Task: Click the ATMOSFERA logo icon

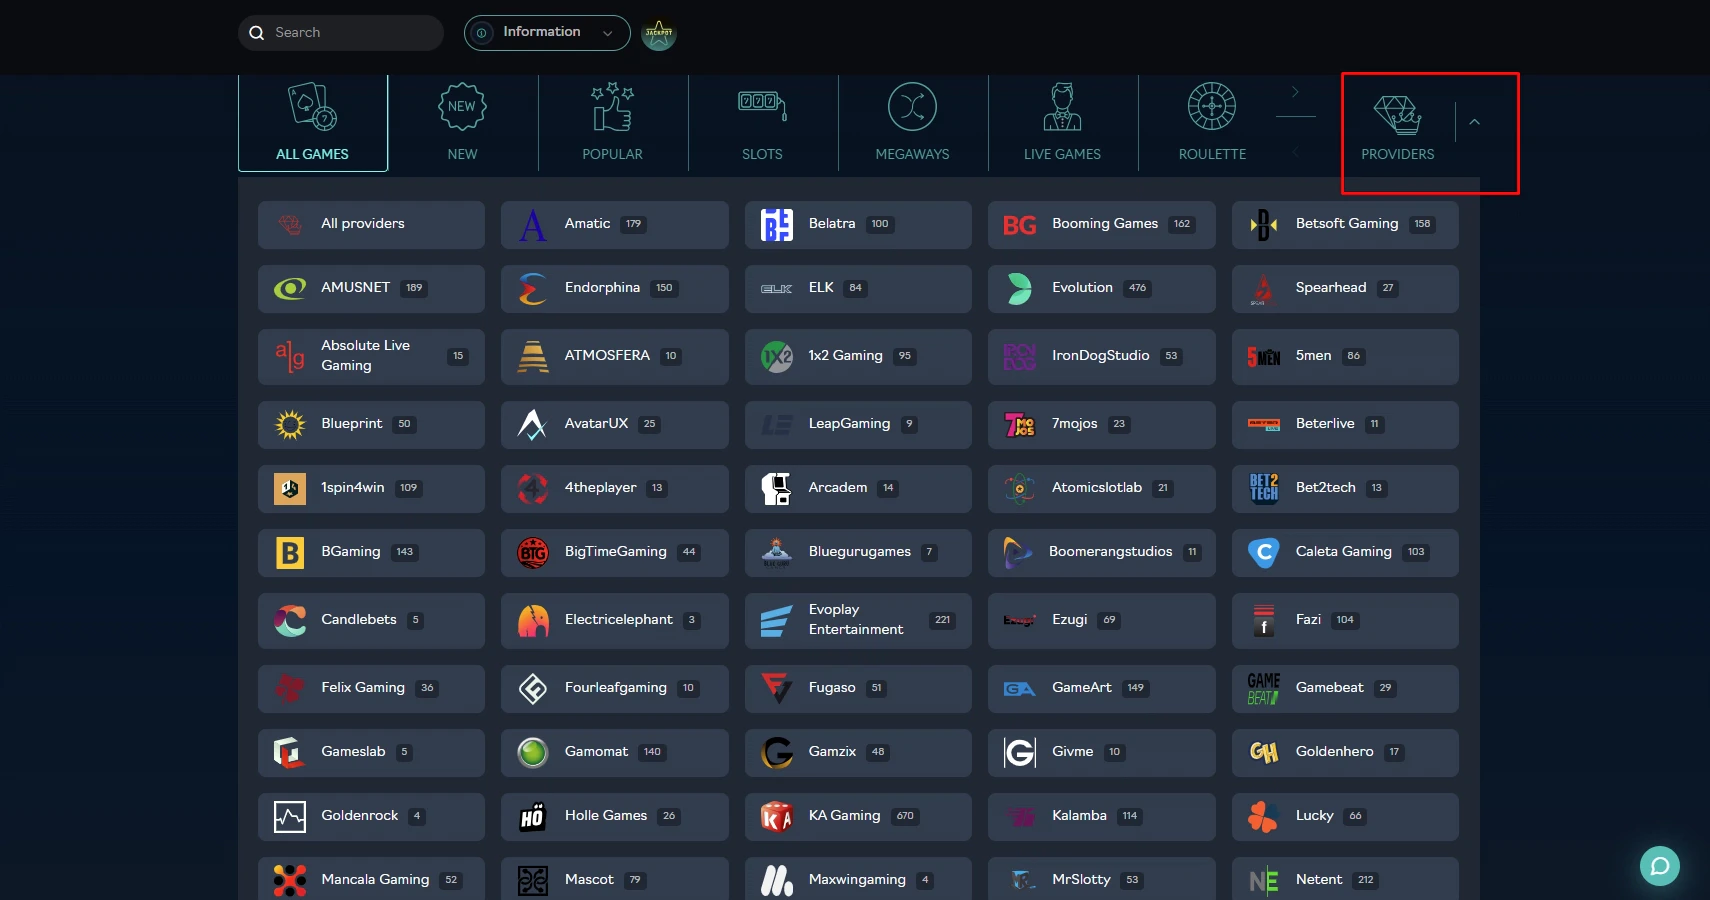Action: [533, 356]
